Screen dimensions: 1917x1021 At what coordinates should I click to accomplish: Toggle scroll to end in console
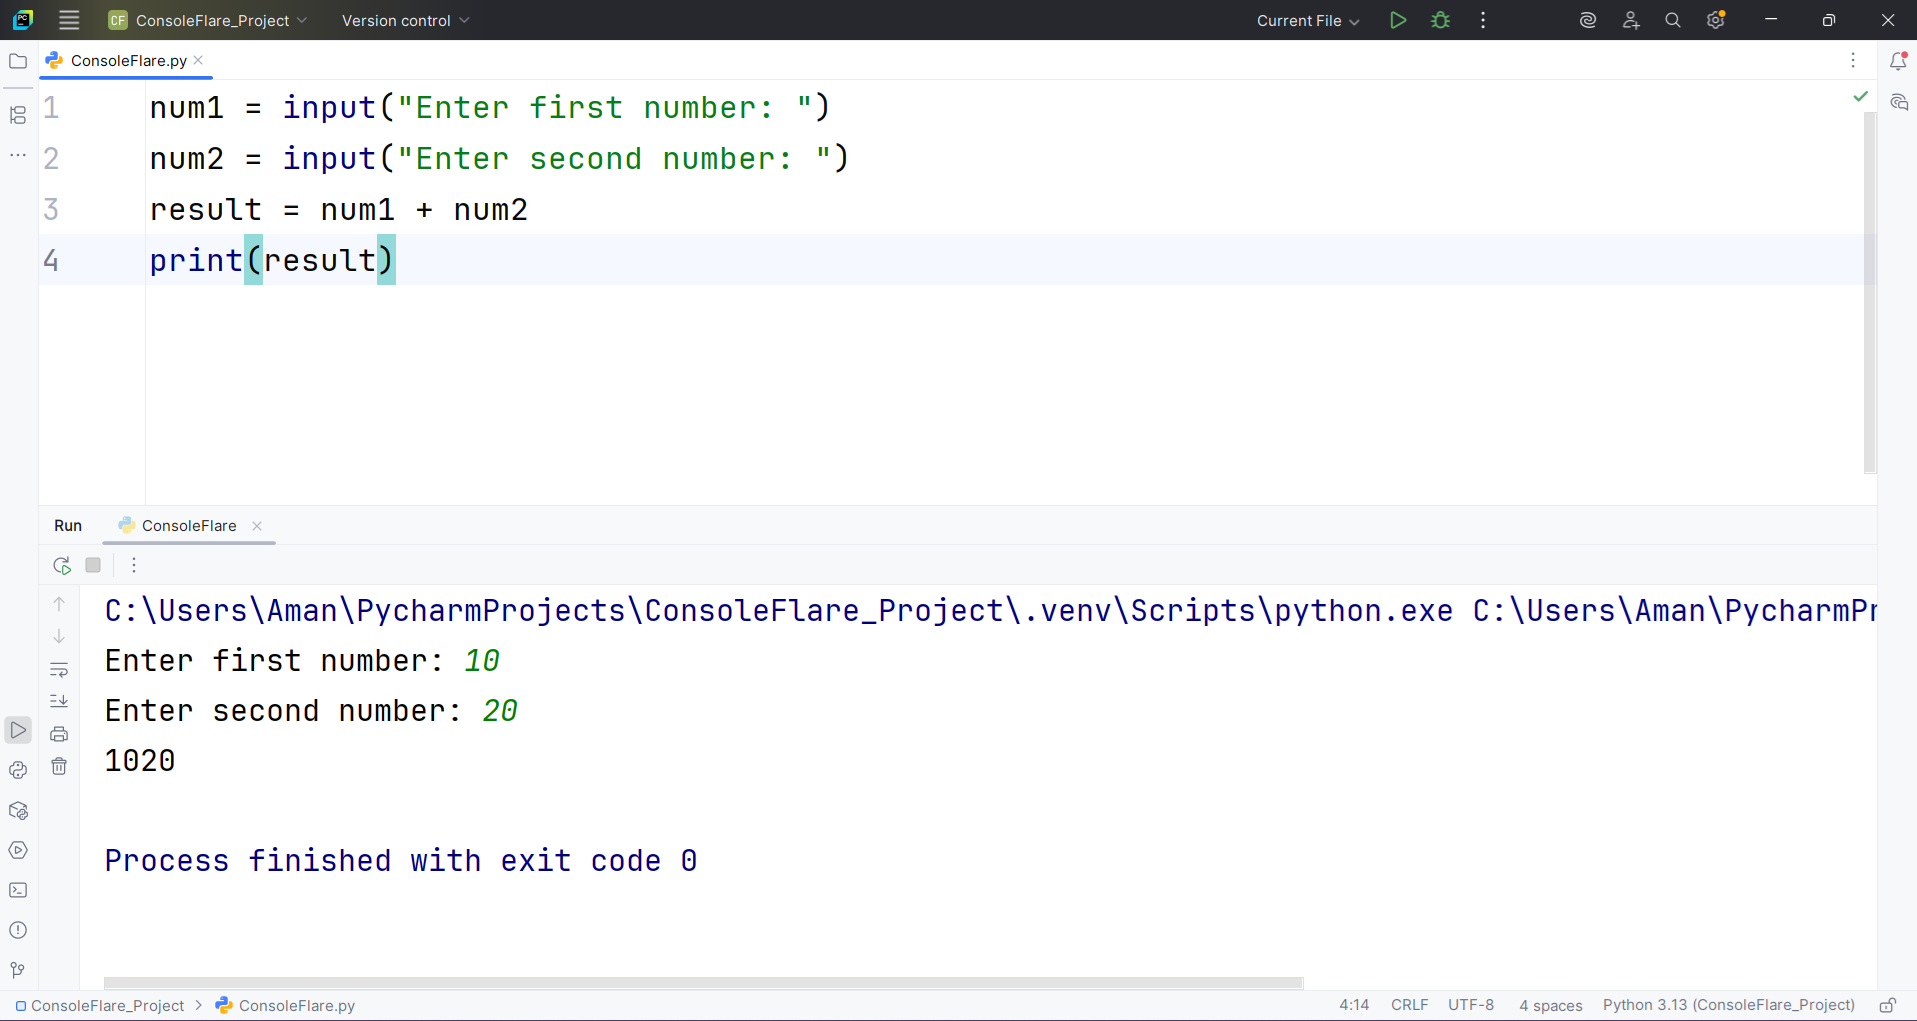click(59, 701)
